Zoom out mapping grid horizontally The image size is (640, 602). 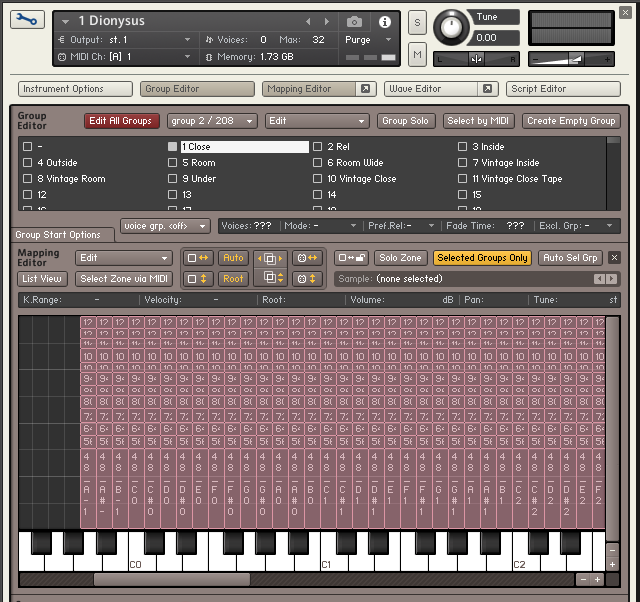pyautogui.click(x=583, y=580)
